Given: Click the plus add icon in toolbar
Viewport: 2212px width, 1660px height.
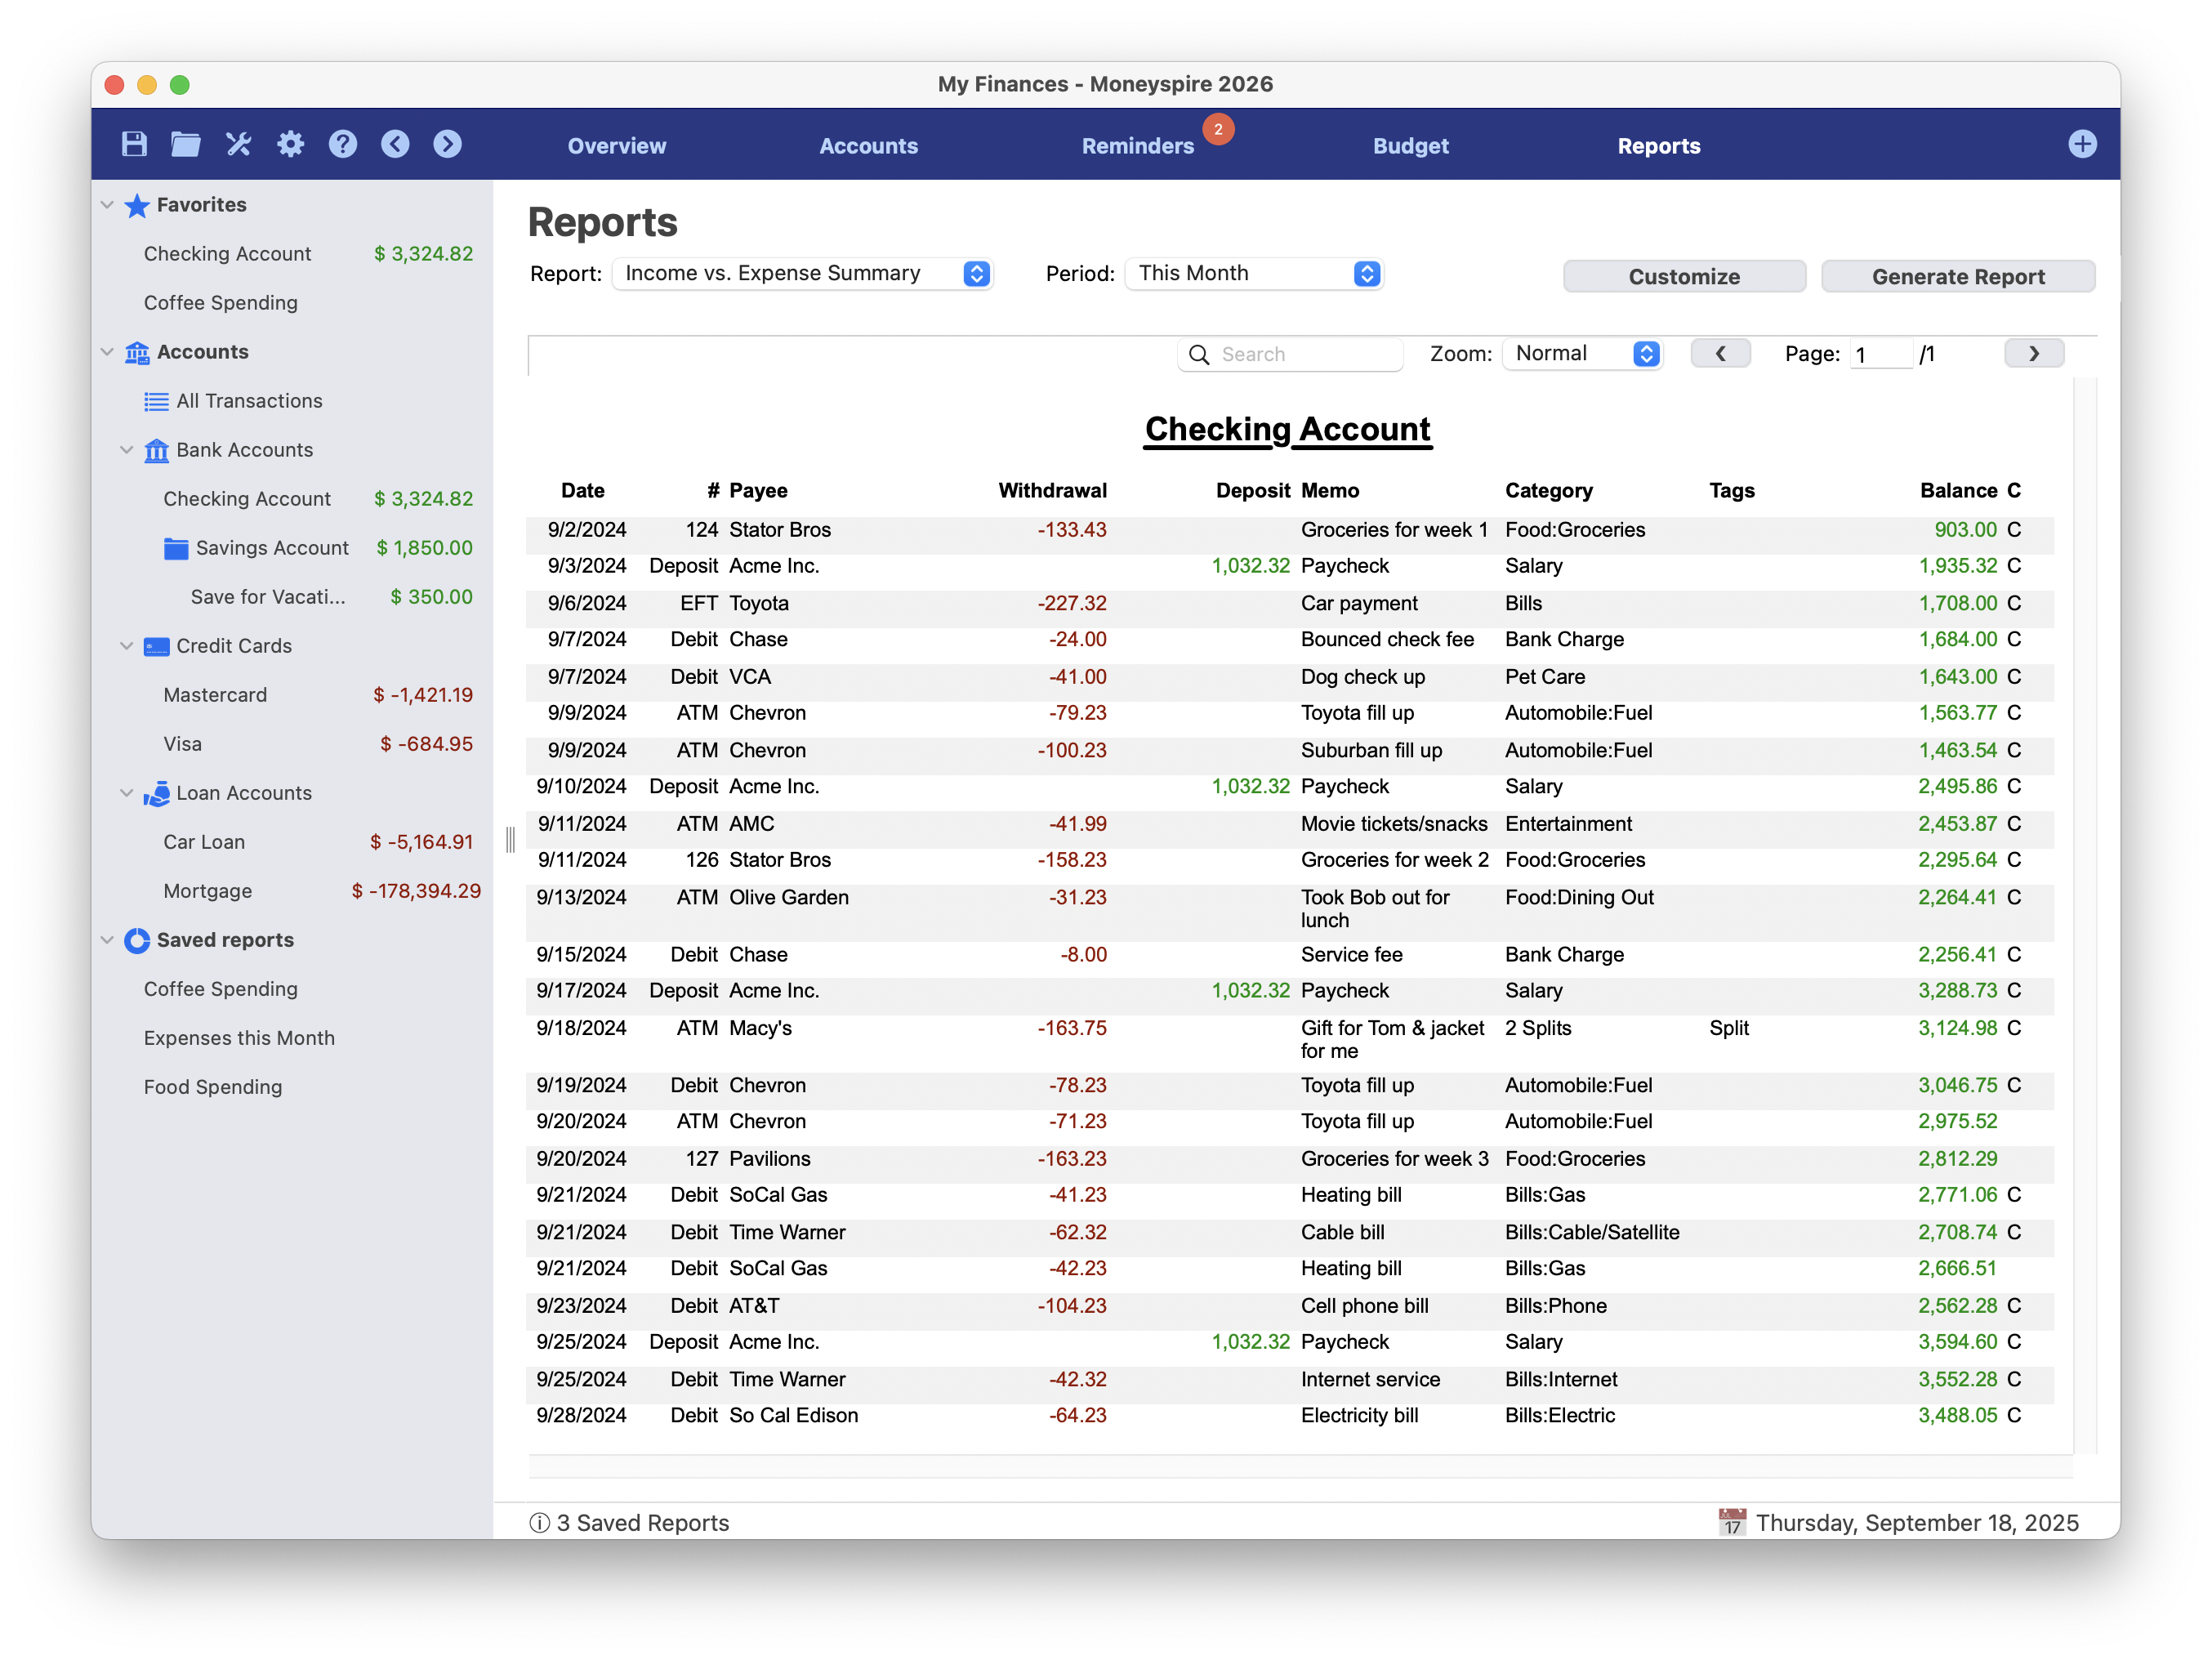Looking at the screenshot, I should click(x=2082, y=144).
